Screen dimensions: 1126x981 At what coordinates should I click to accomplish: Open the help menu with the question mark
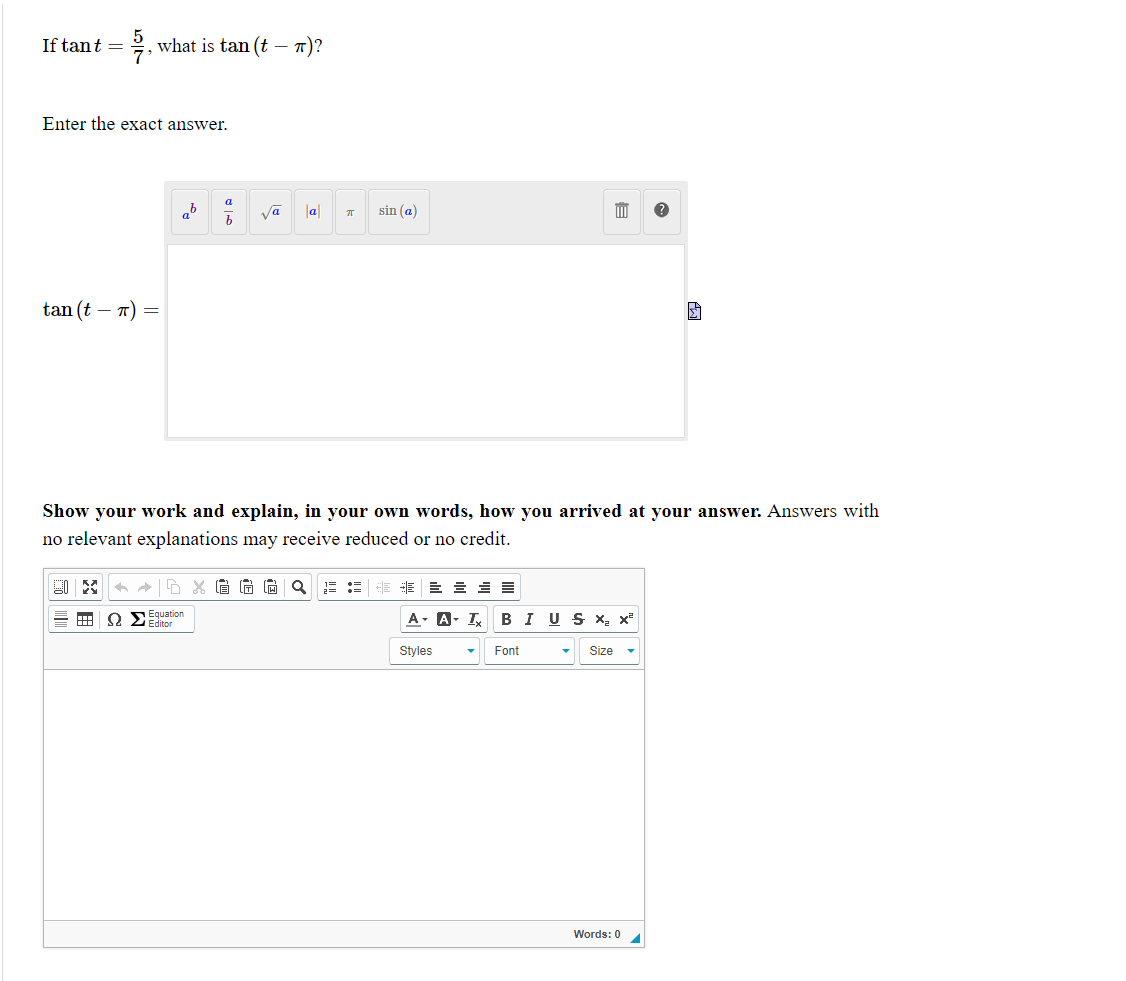[661, 211]
